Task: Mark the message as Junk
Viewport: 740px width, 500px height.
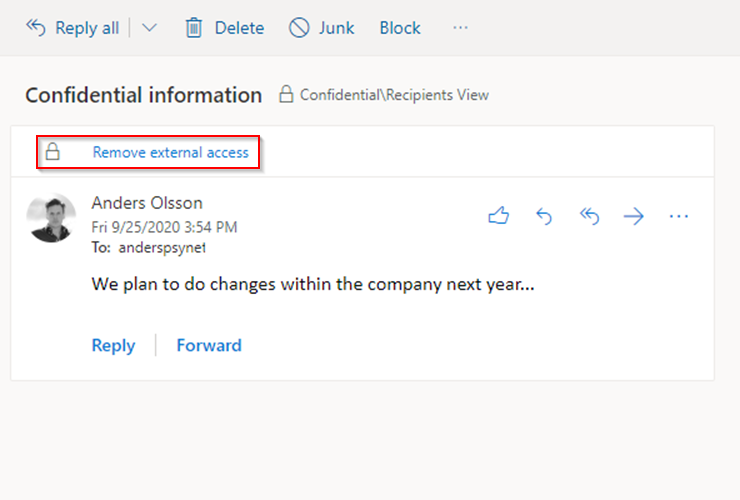Action: (321, 28)
